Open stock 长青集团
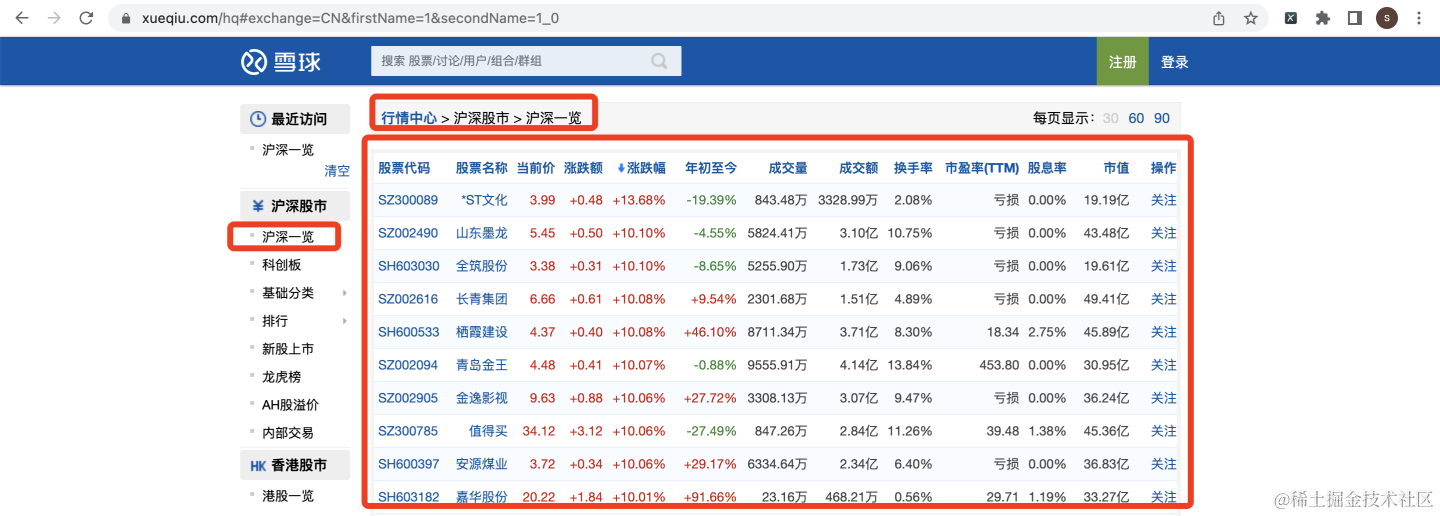The image size is (1440, 516). pyautogui.click(x=482, y=299)
